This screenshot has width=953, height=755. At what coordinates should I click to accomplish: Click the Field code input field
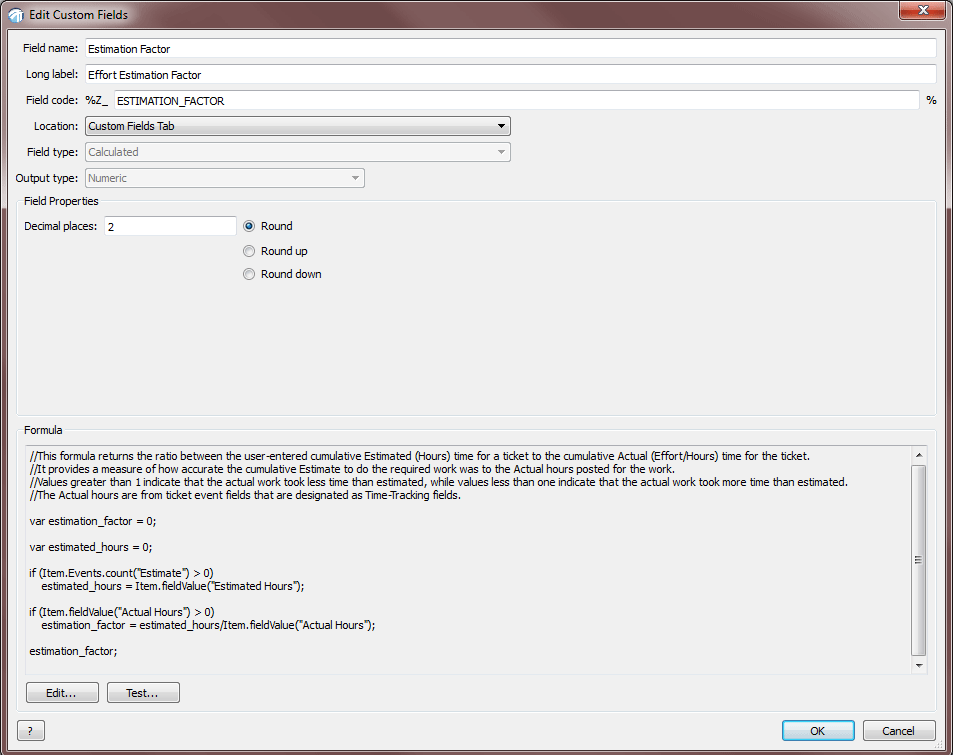[x=515, y=100]
